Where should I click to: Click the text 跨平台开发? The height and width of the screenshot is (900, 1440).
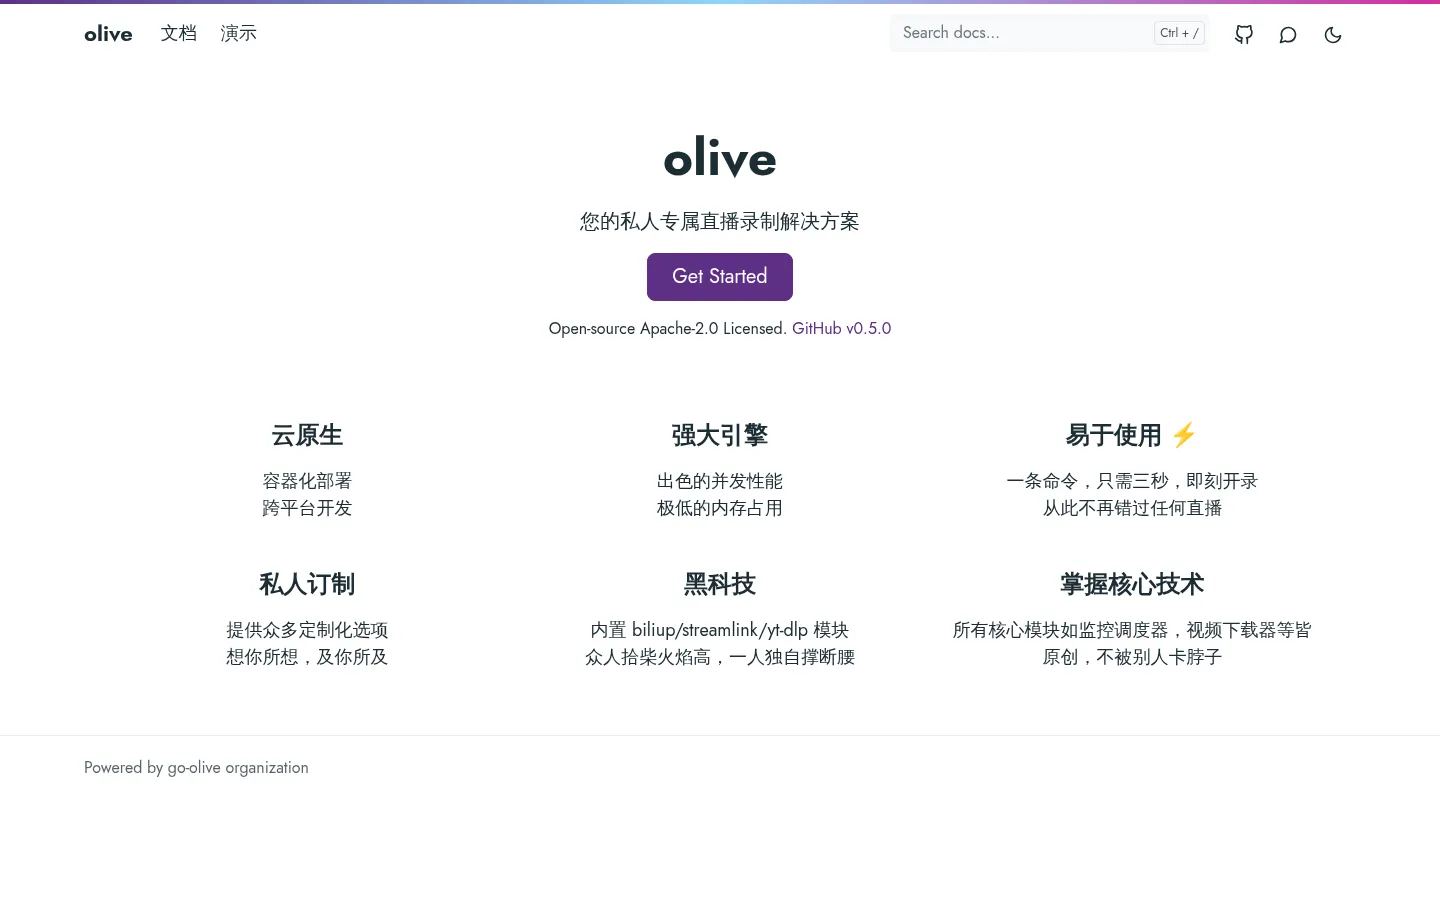(307, 508)
